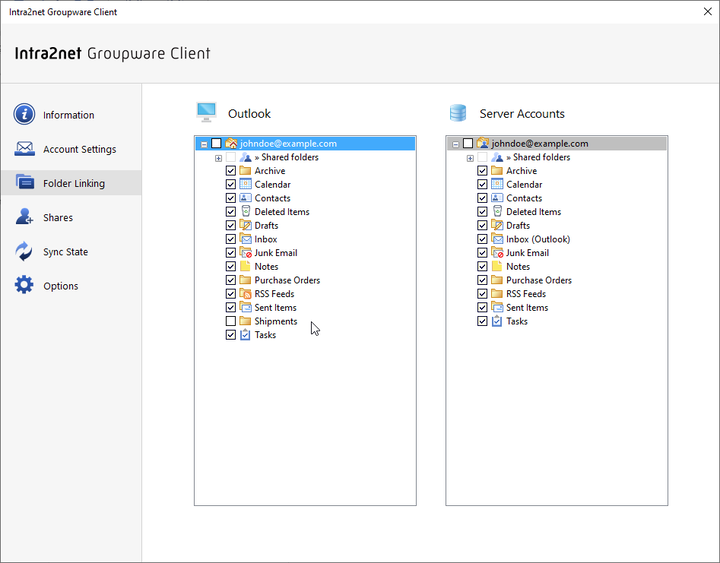Click the Folder Linking sidebar icon

pyautogui.click(x=25, y=182)
